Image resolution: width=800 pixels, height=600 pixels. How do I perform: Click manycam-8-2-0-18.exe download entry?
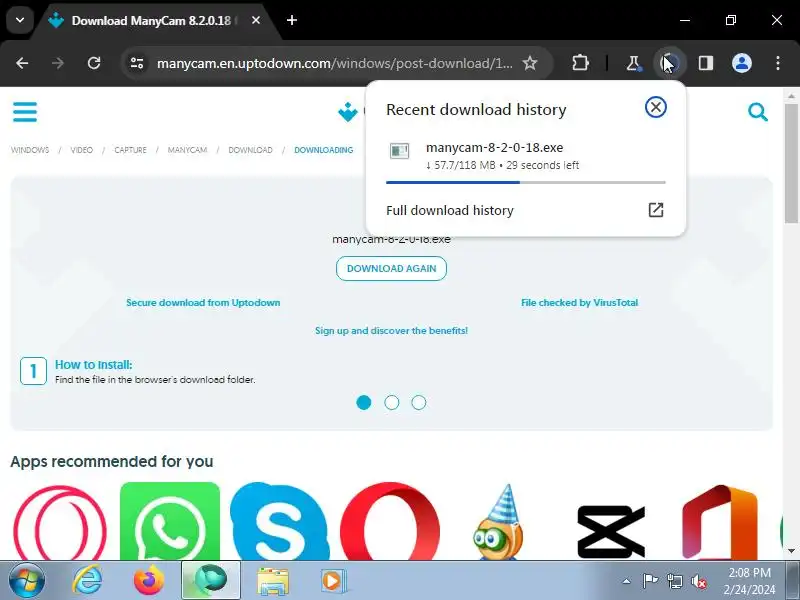[x=526, y=156]
